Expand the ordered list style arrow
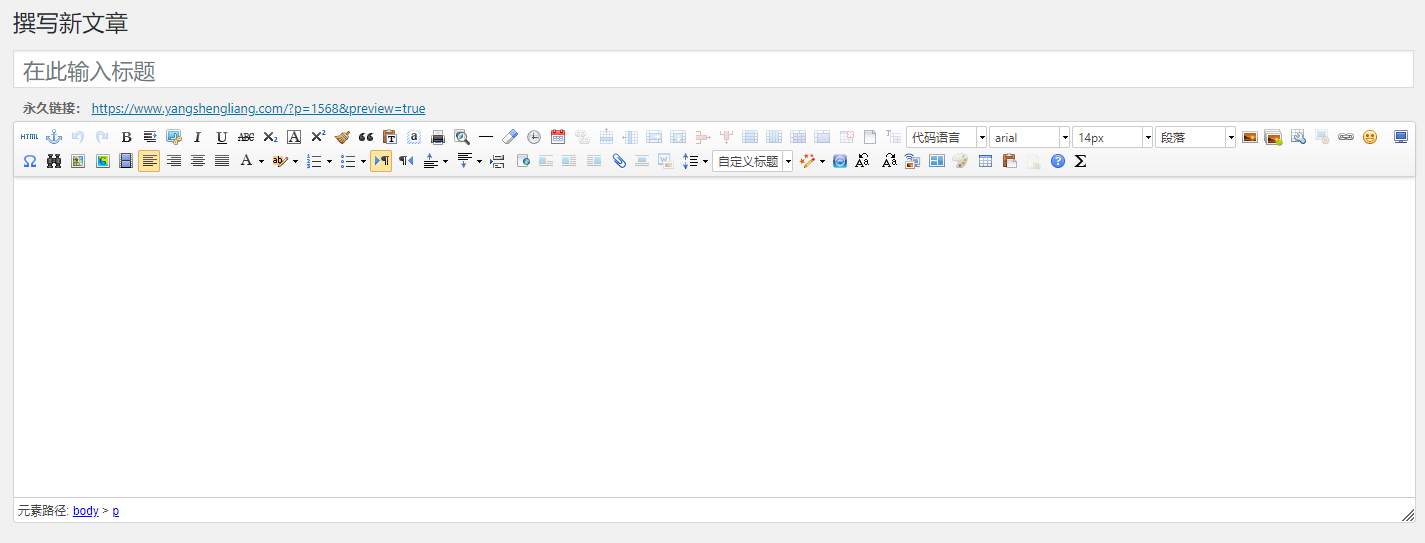This screenshot has width=1425, height=543. click(x=329, y=161)
